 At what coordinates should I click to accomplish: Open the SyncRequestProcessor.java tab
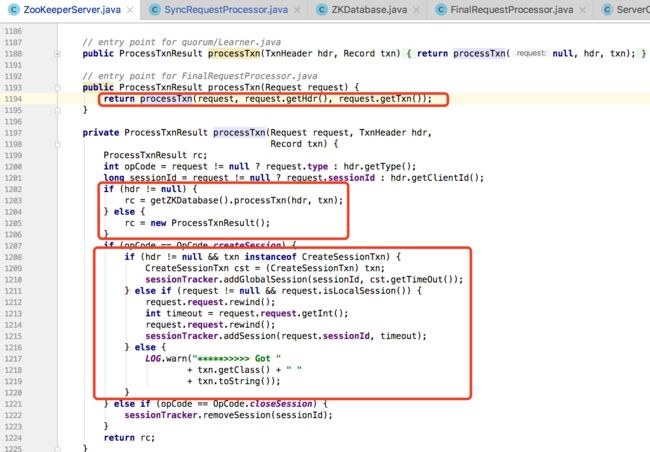click(226, 10)
